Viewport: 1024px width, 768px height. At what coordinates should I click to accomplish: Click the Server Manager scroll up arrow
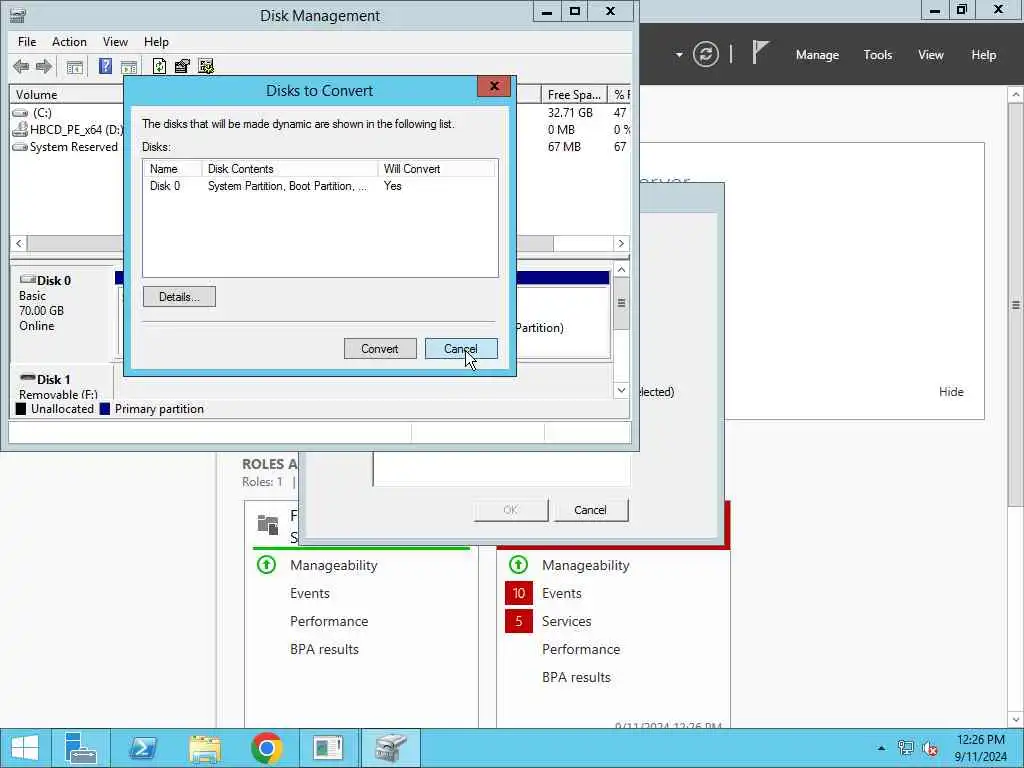[1016, 95]
